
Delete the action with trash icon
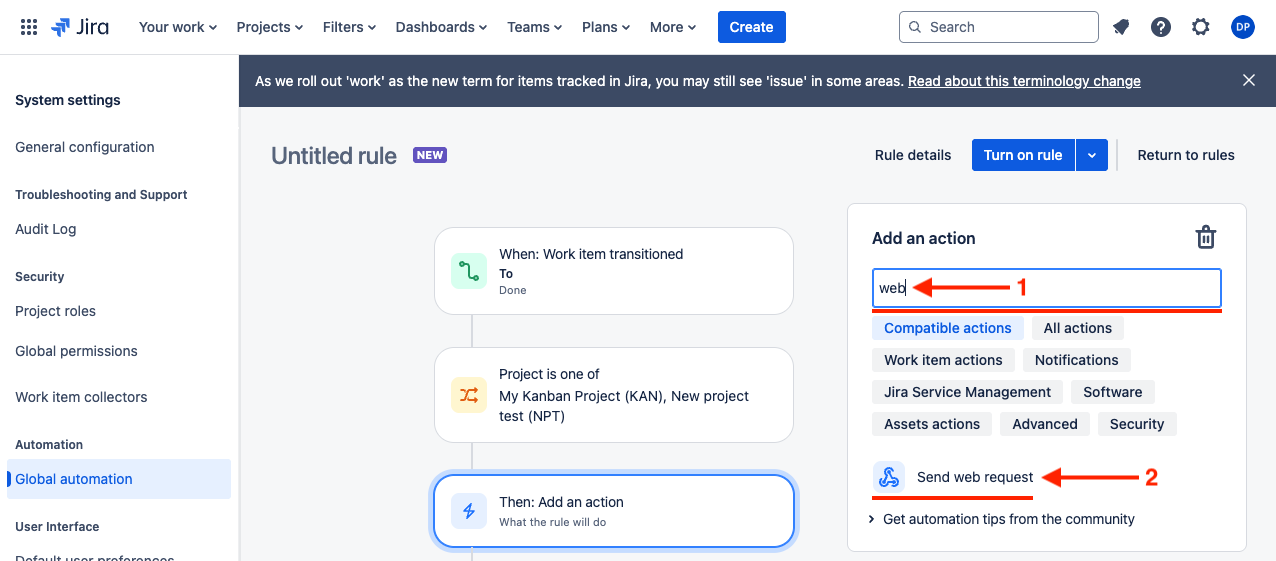(x=1206, y=238)
